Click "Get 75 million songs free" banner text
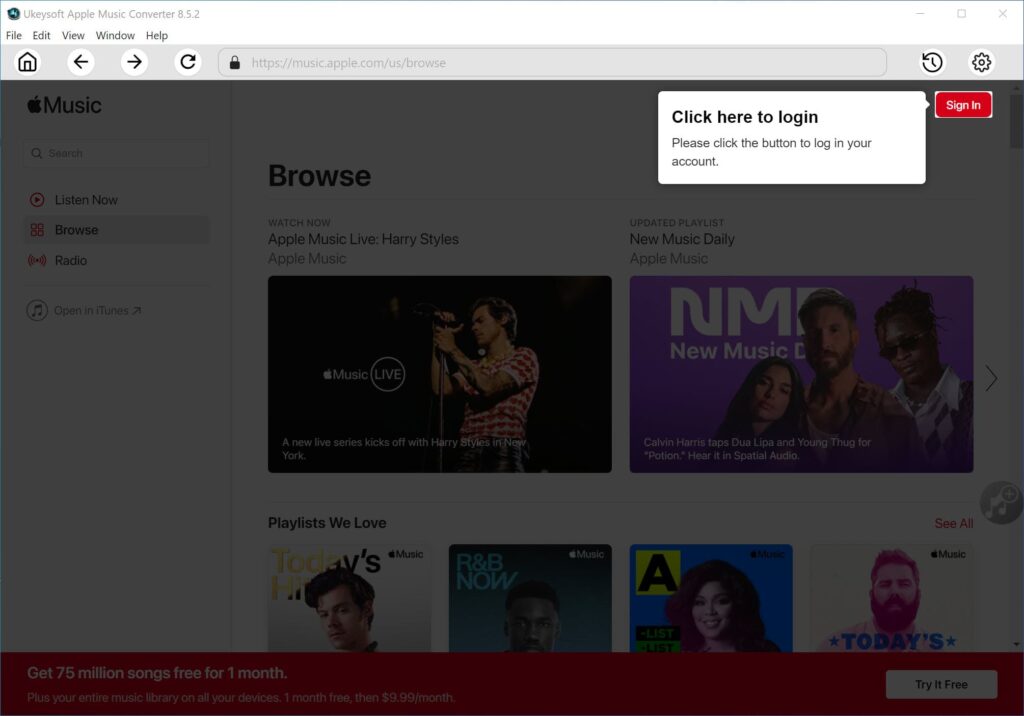Image resolution: width=1024 pixels, height=716 pixels. (x=157, y=673)
